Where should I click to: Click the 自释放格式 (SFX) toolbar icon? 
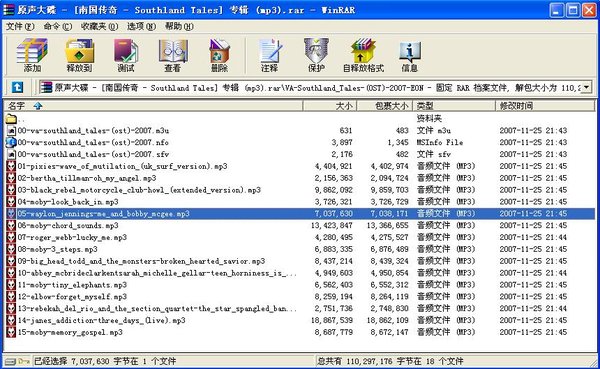pyautogui.click(x=363, y=56)
